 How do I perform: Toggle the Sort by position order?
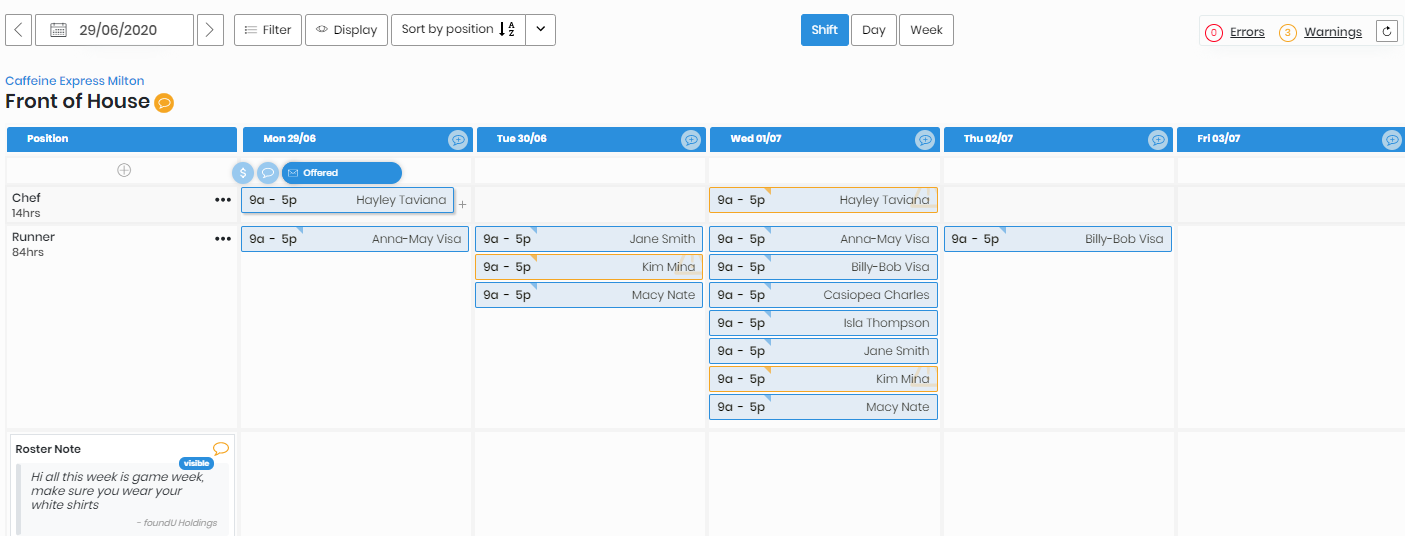click(x=458, y=30)
